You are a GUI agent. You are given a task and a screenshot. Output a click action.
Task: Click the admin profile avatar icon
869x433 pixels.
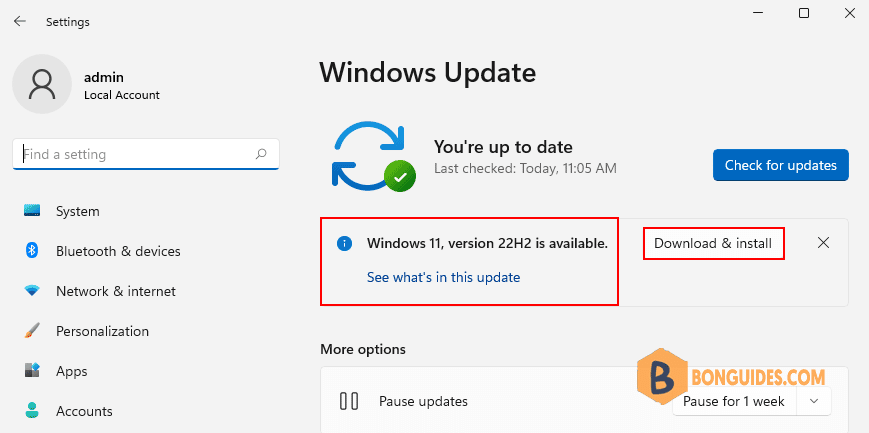tap(42, 84)
